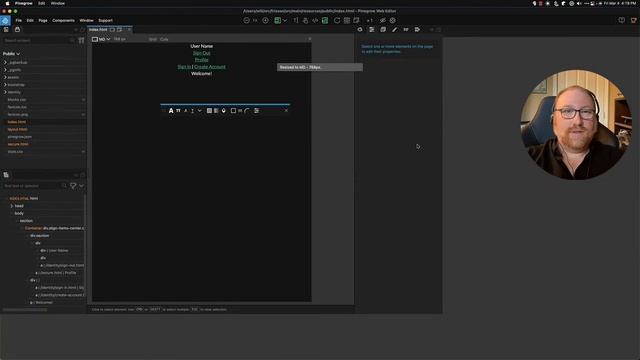Open the Public folder dropdown
The height and width of the screenshot is (360, 640).
coord(11,54)
